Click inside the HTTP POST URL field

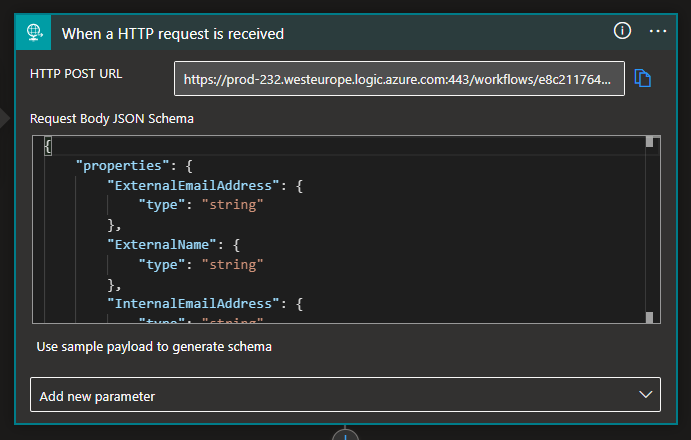[x=399, y=78]
